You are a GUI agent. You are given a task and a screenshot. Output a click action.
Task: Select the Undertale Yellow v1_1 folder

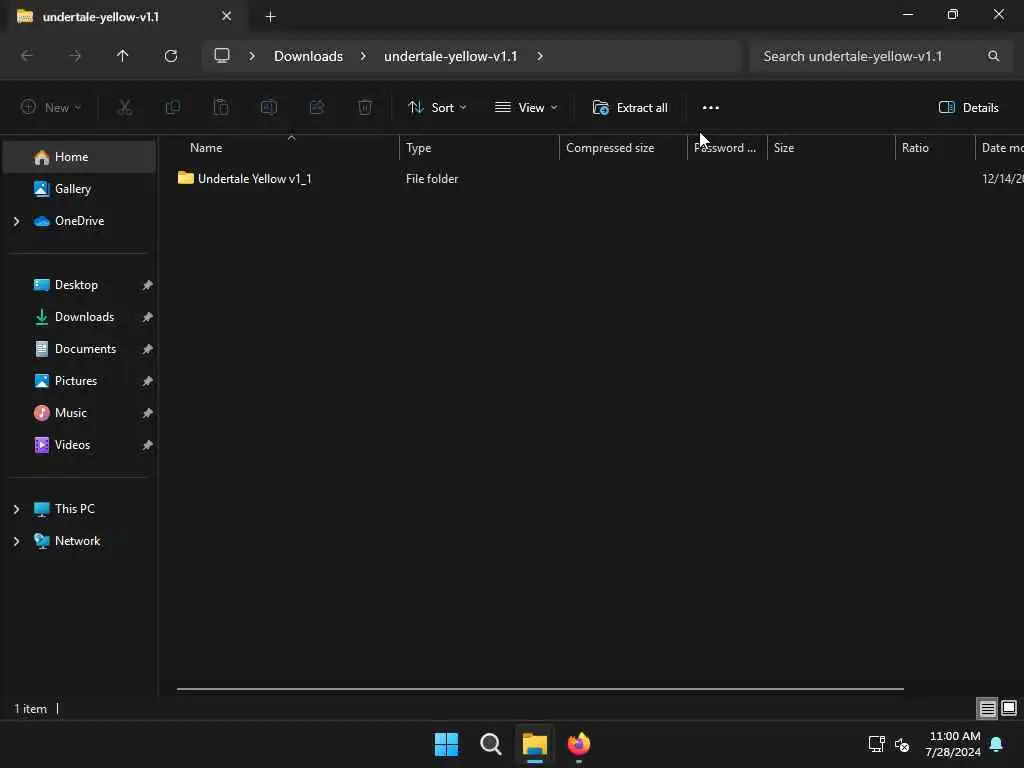(x=255, y=178)
